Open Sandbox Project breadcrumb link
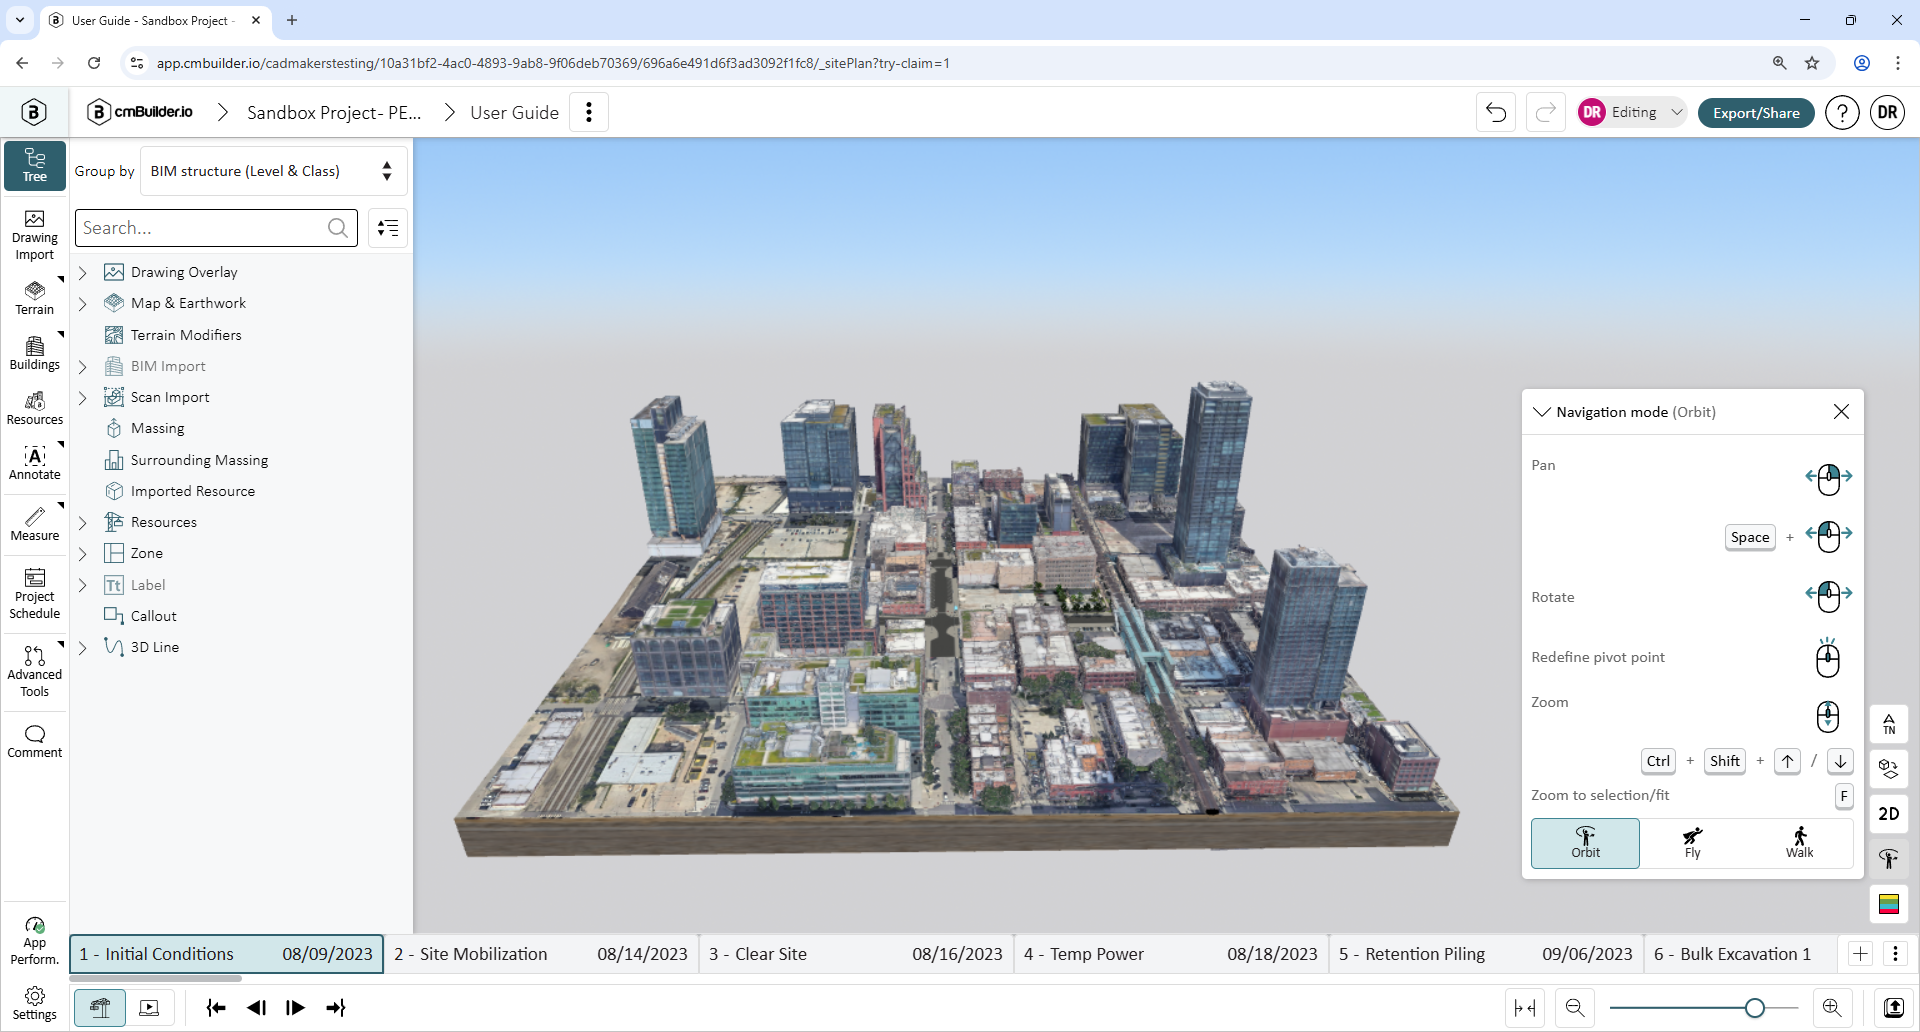 click(x=334, y=113)
